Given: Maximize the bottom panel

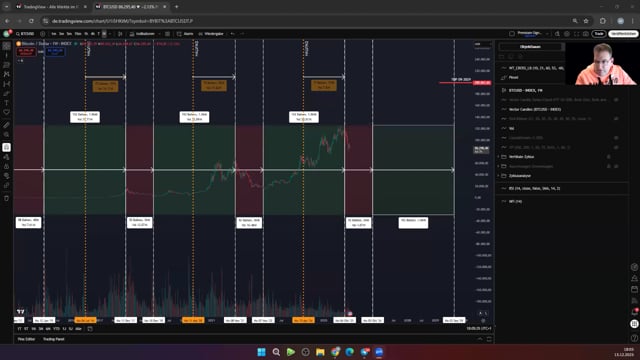Looking at the screenshot, I should point(489,339).
